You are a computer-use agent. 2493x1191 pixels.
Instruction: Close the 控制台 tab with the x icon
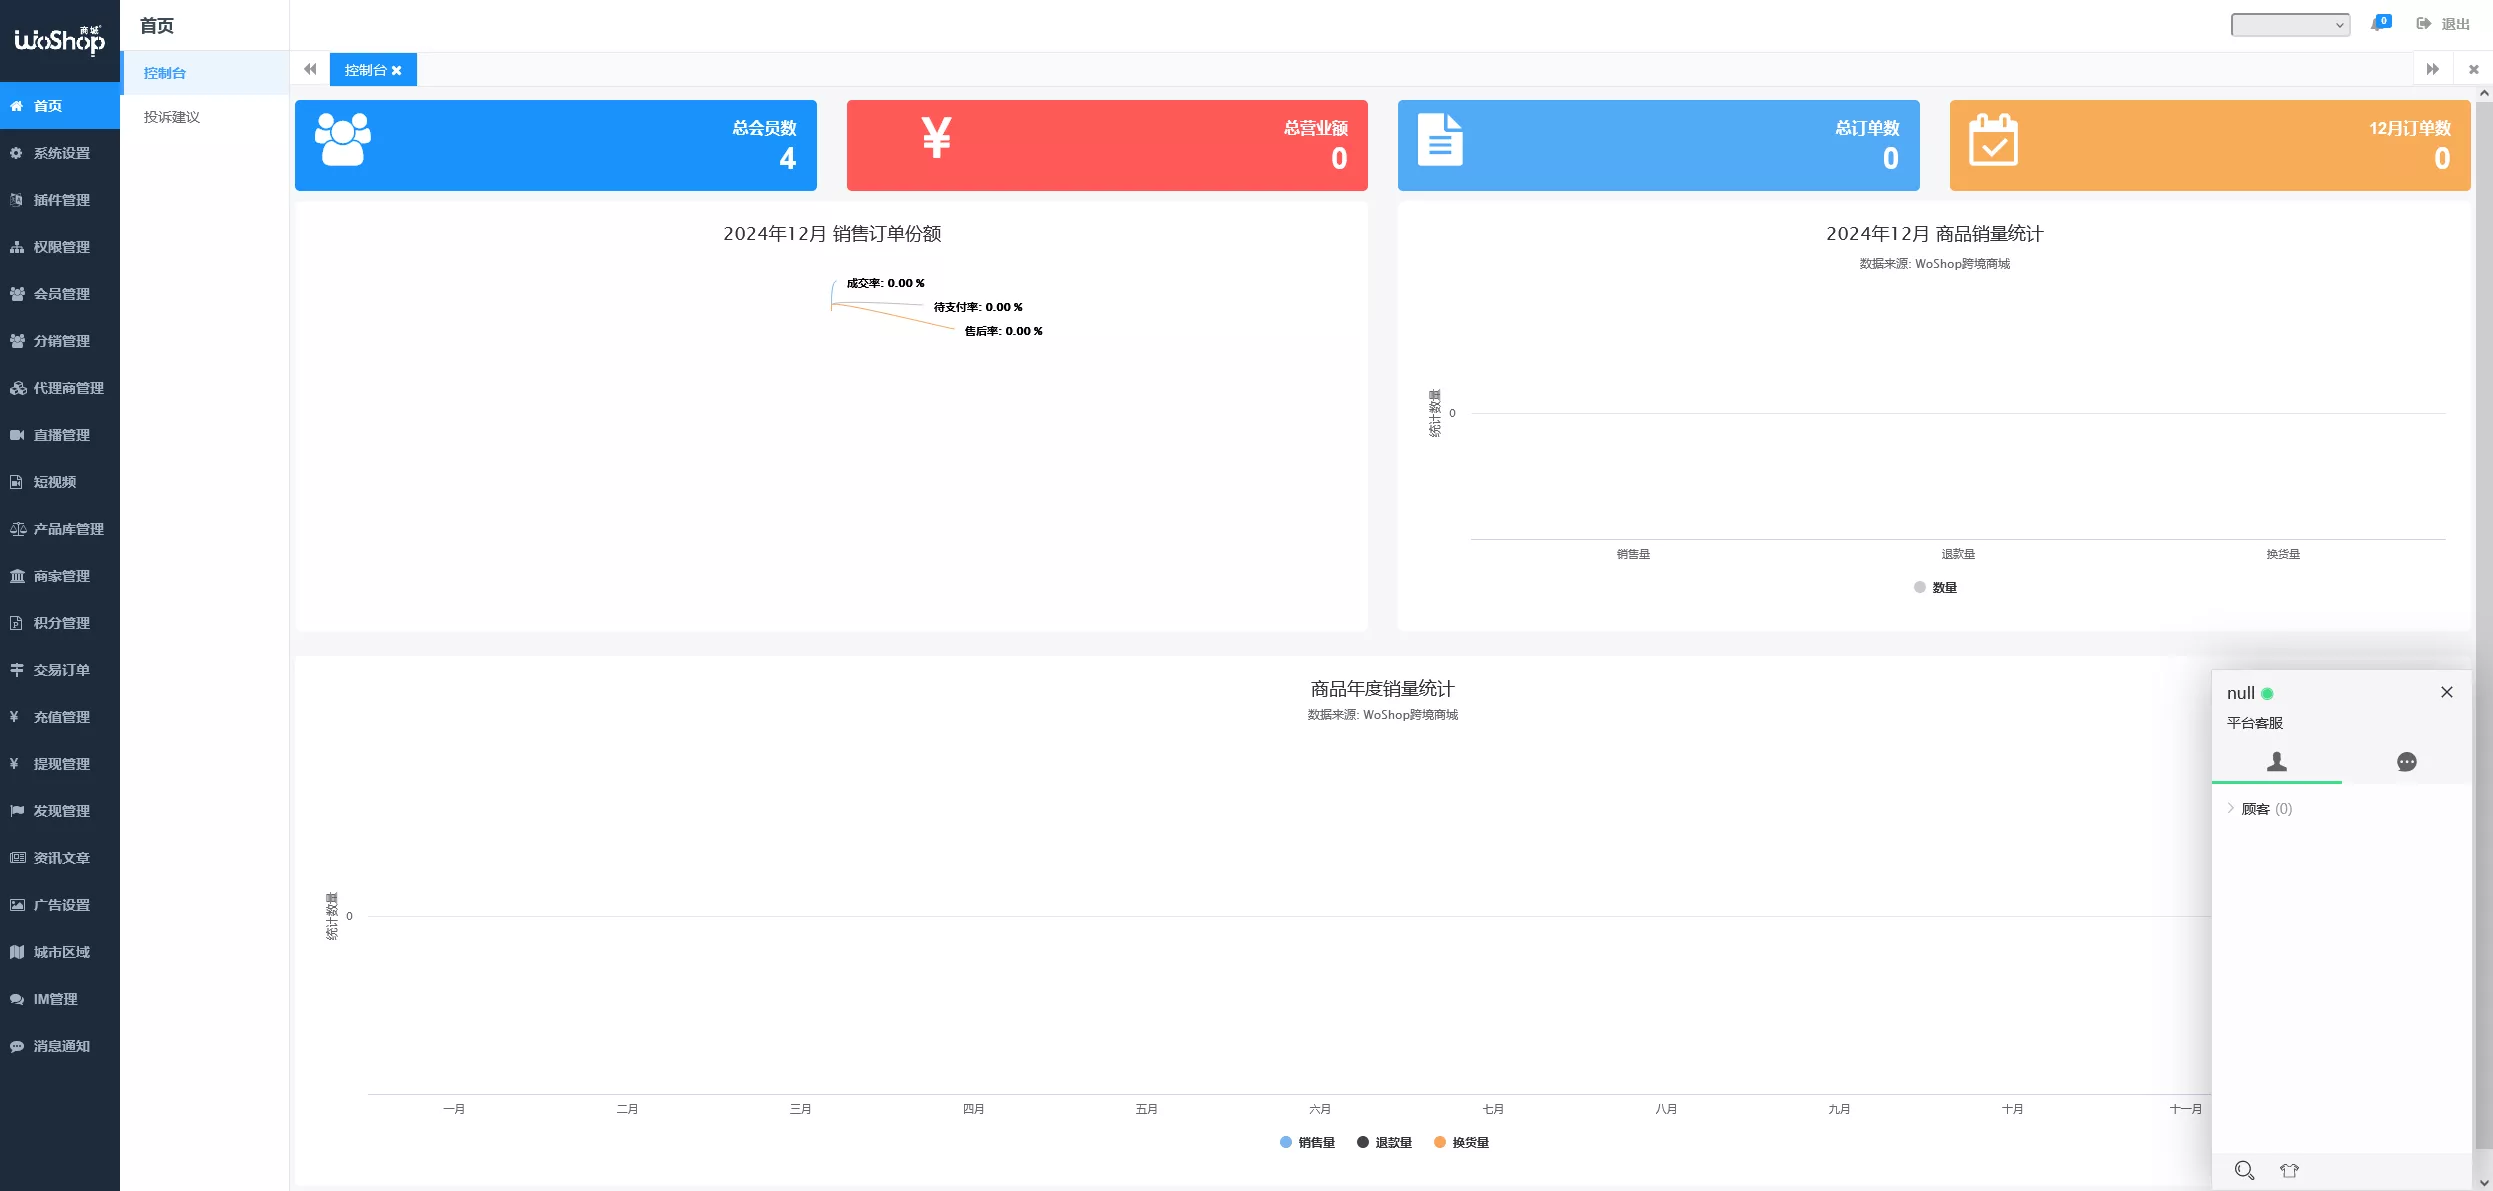tap(397, 71)
